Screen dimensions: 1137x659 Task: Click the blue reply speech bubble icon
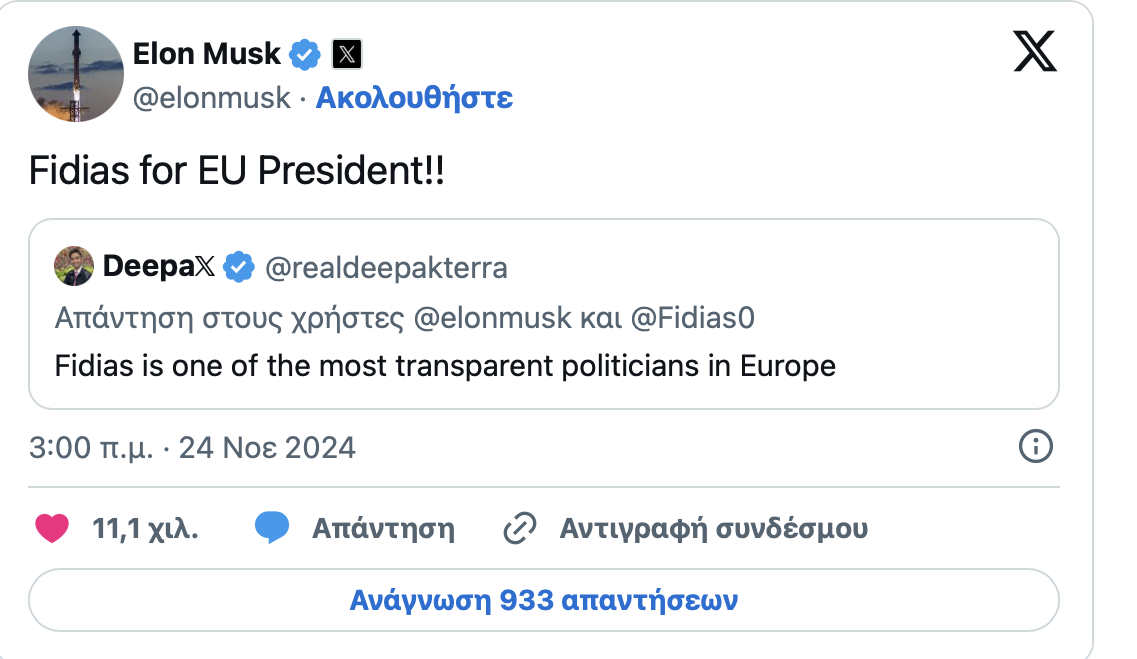[x=272, y=528]
